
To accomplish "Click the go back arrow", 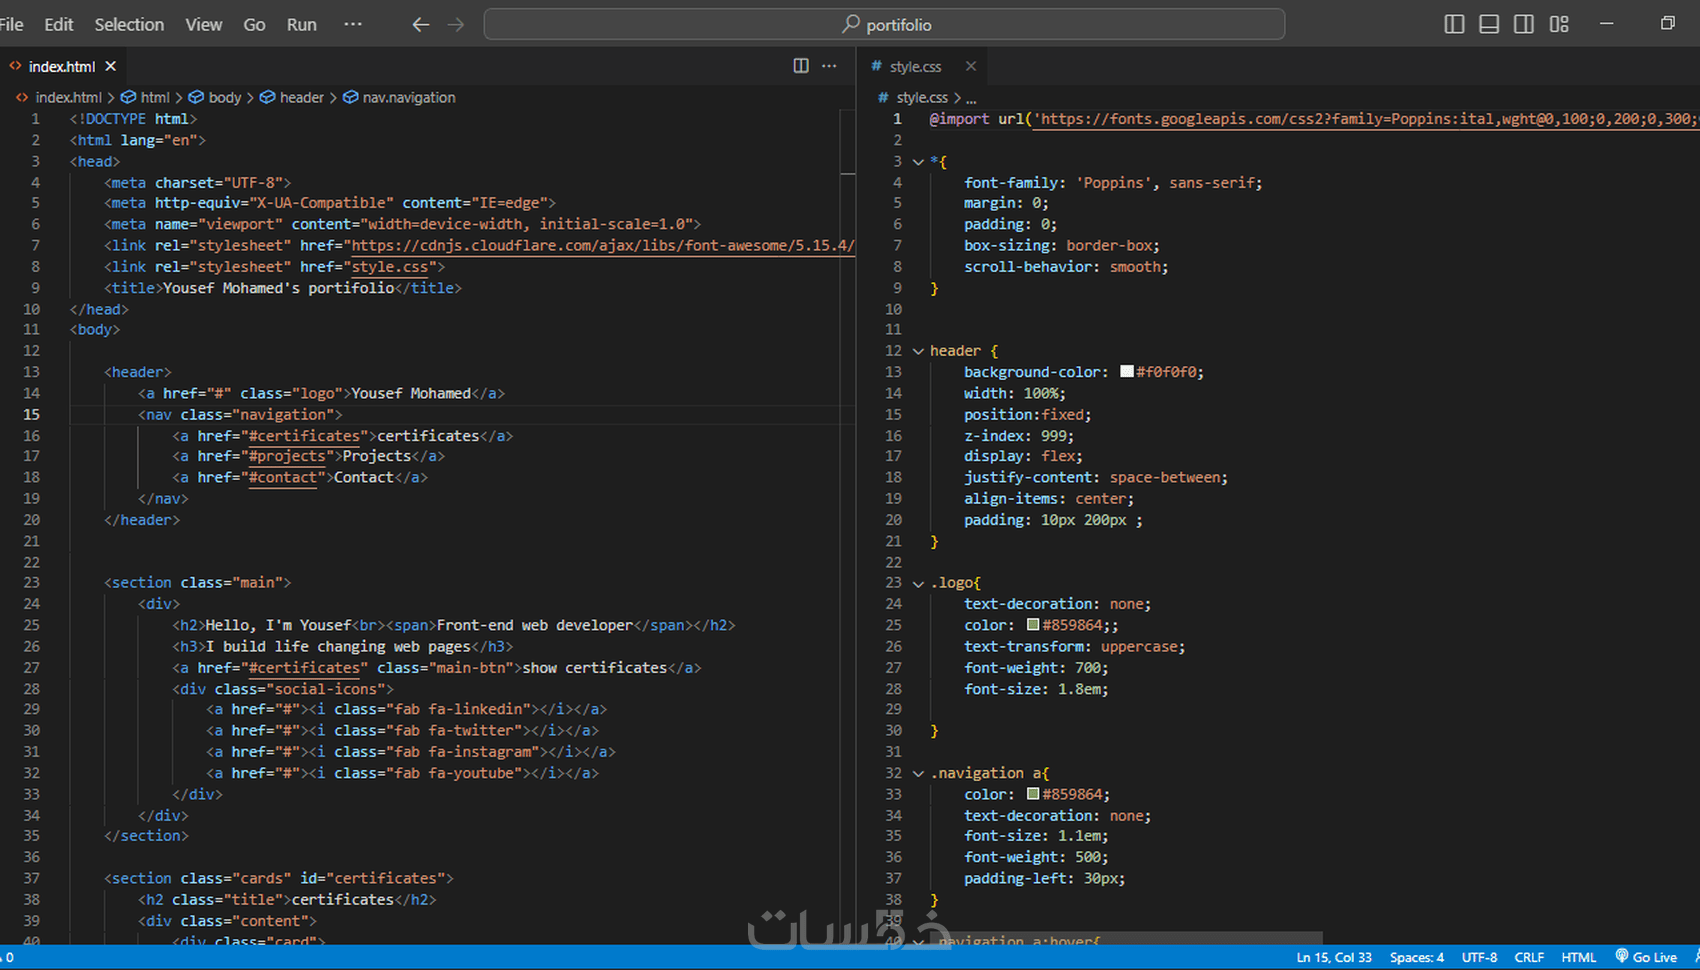I will point(421,25).
